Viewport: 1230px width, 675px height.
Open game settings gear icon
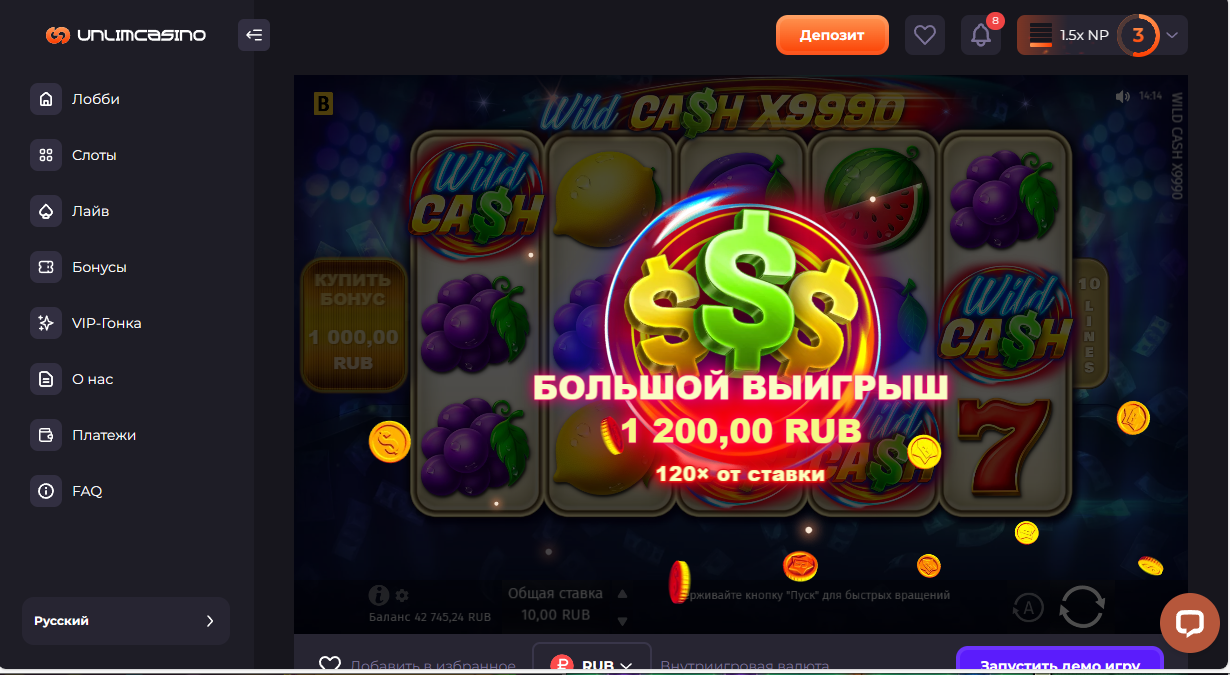coord(402,595)
